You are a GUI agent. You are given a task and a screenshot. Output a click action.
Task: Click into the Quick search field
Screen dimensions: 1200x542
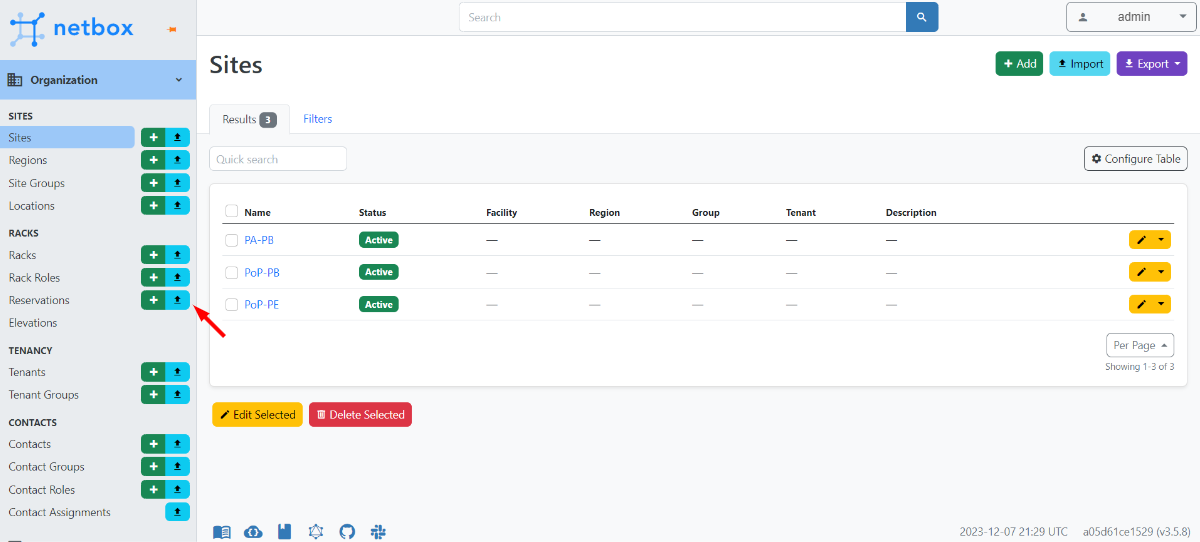[x=278, y=159]
